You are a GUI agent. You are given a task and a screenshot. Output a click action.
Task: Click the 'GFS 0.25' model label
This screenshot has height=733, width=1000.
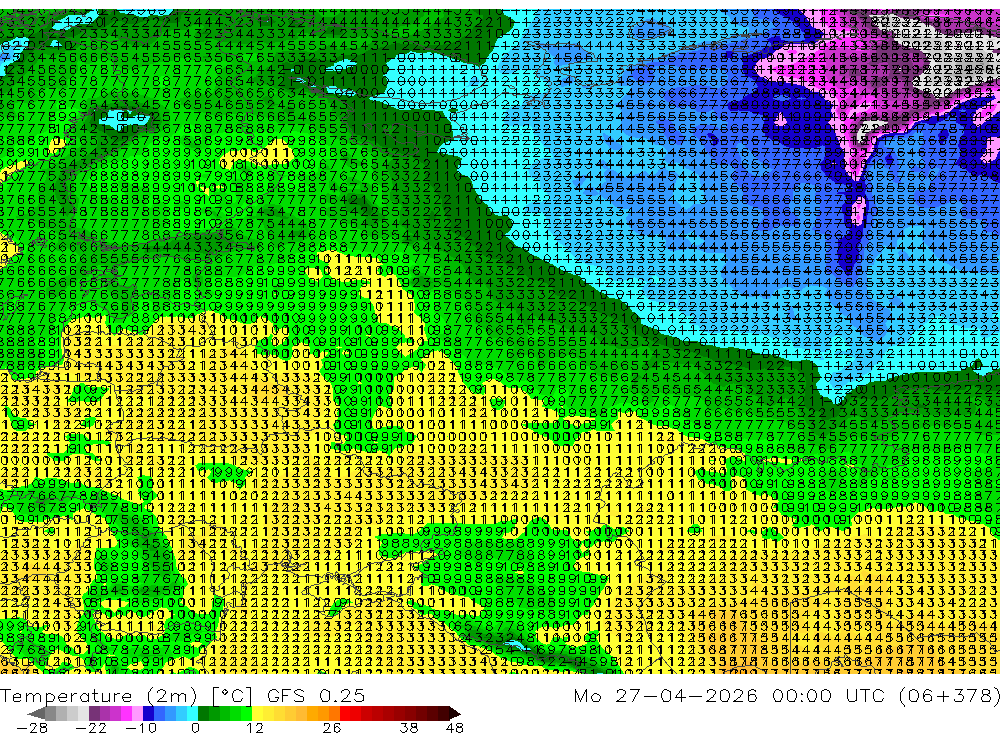pyautogui.click(x=316, y=695)
